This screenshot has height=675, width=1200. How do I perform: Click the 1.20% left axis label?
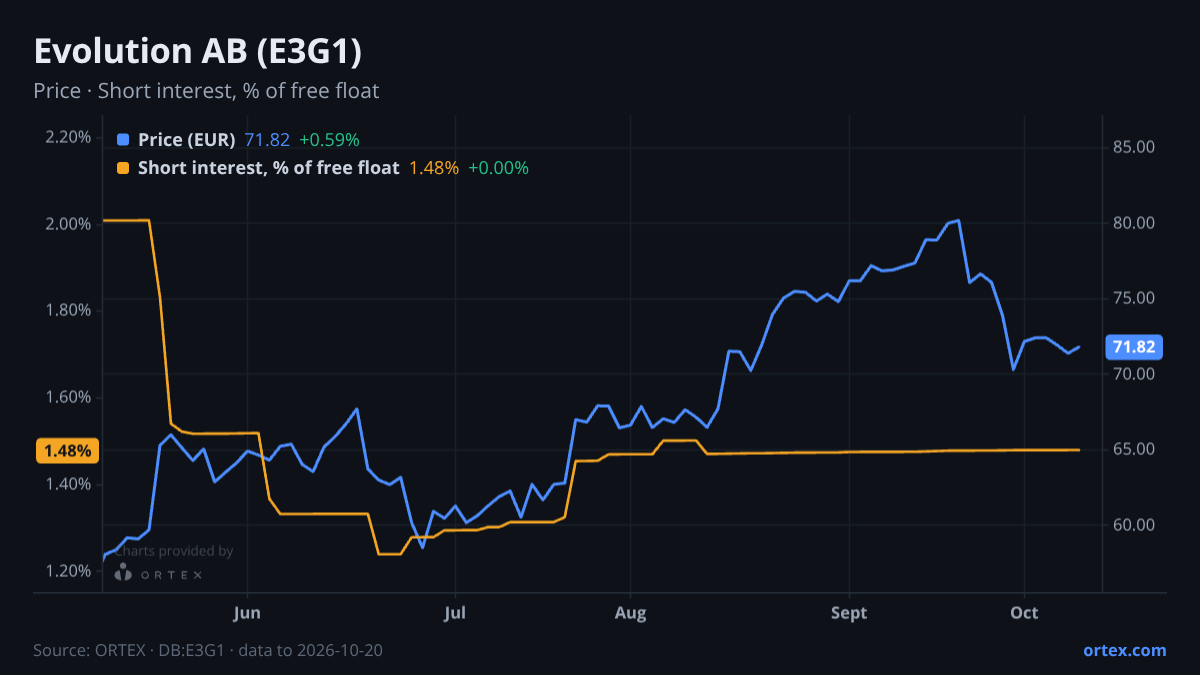click(68, 571)
